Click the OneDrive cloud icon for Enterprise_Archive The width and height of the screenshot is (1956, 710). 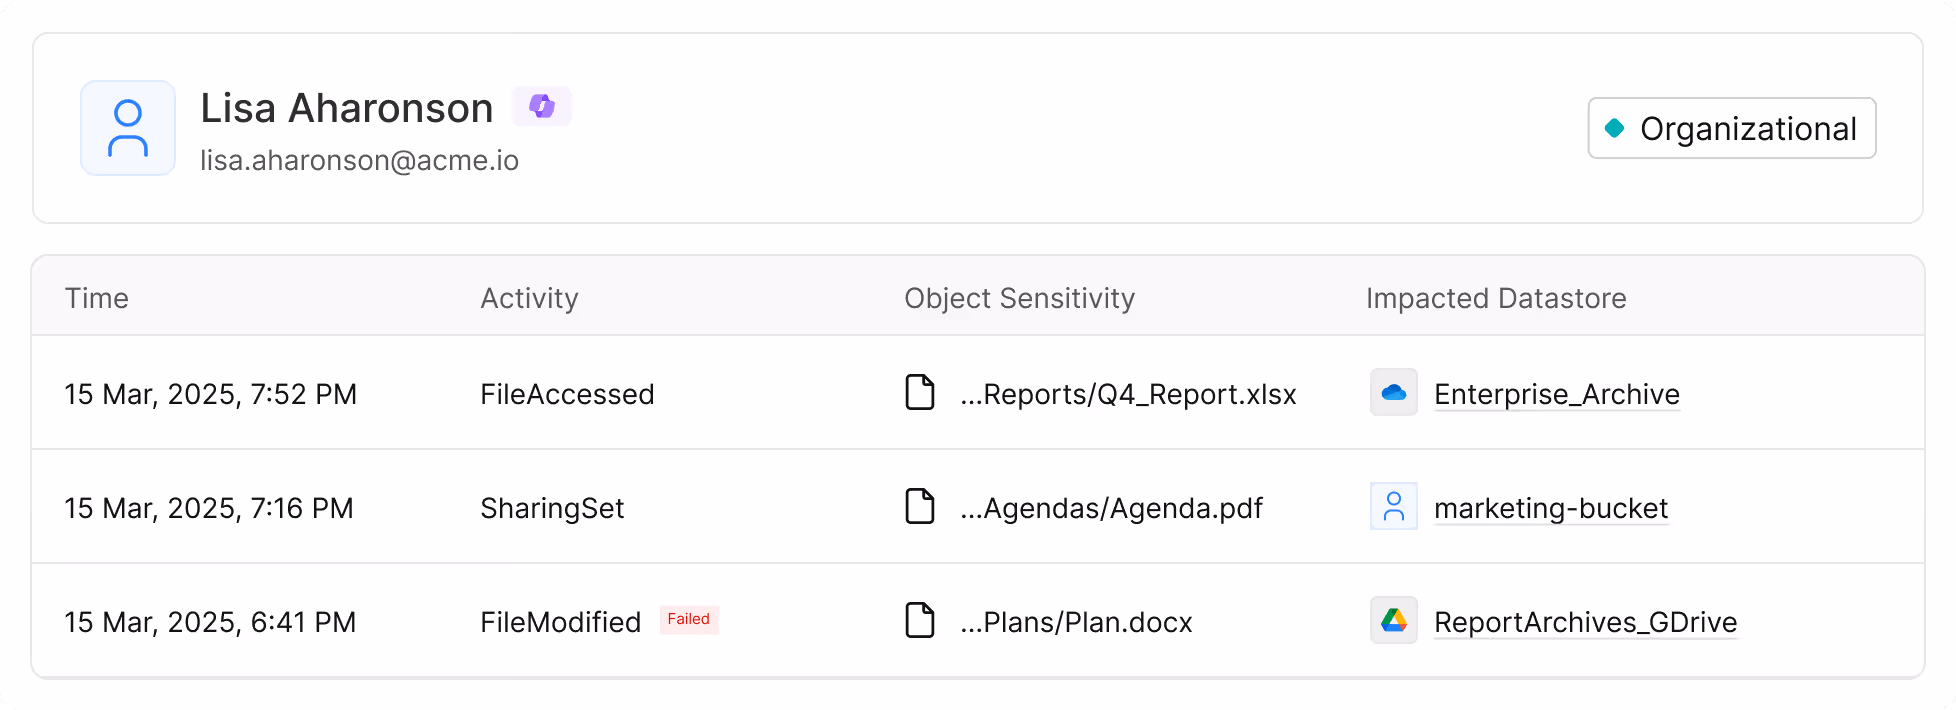pyautogui.click(x=1394, y=393)
